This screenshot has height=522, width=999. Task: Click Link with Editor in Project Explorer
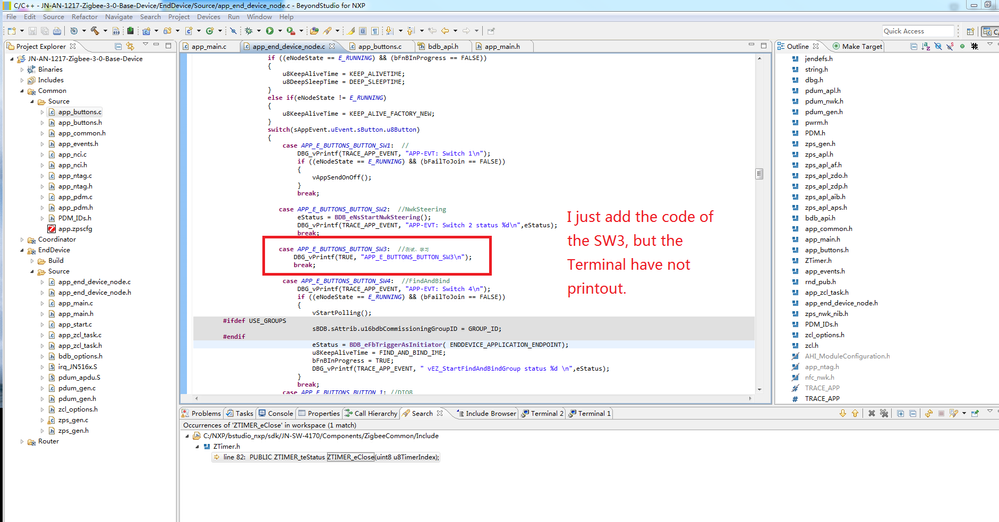pyautogui.click(x=131, y=47)
